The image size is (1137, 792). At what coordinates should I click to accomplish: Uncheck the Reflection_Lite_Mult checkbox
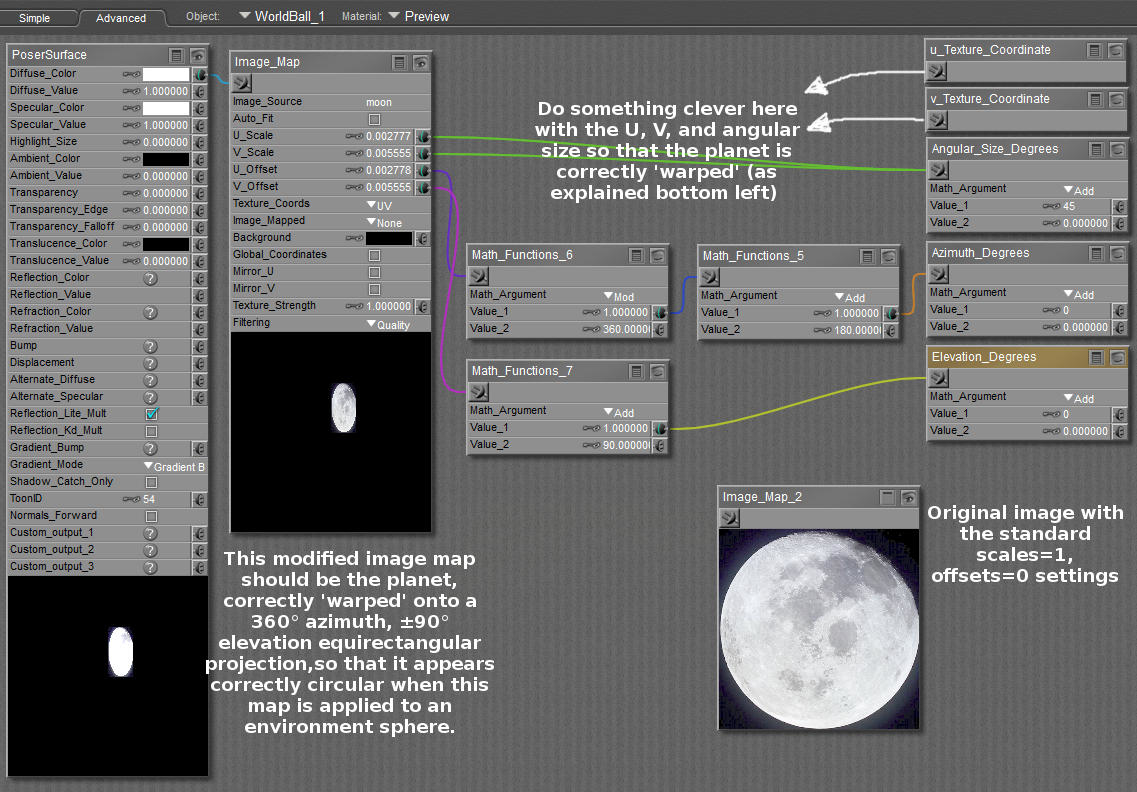coord(152,414)
